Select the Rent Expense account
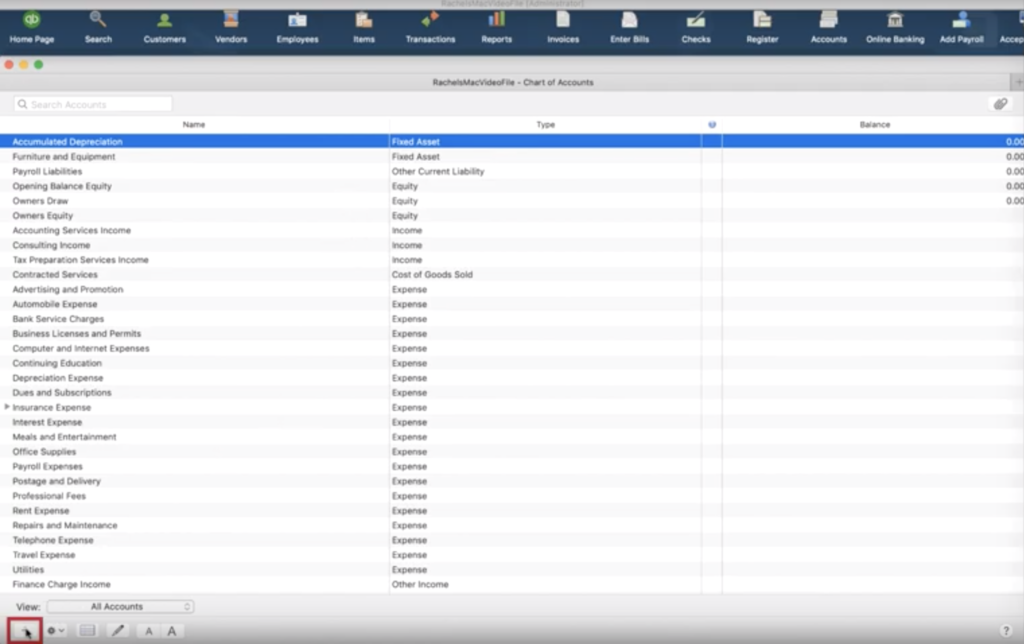This screenshot has height=644, width=1024. point(512,511)
